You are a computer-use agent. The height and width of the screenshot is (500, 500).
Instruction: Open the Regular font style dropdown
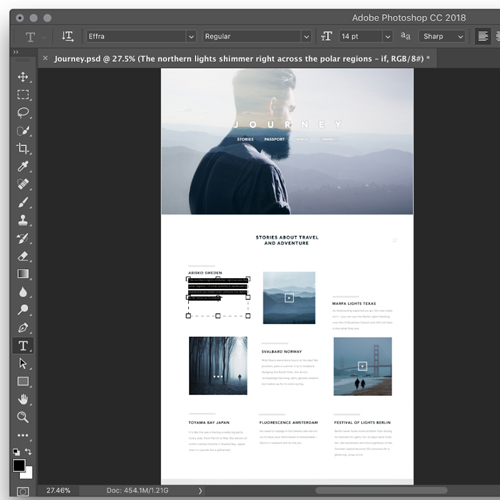(x=257, y=36)
